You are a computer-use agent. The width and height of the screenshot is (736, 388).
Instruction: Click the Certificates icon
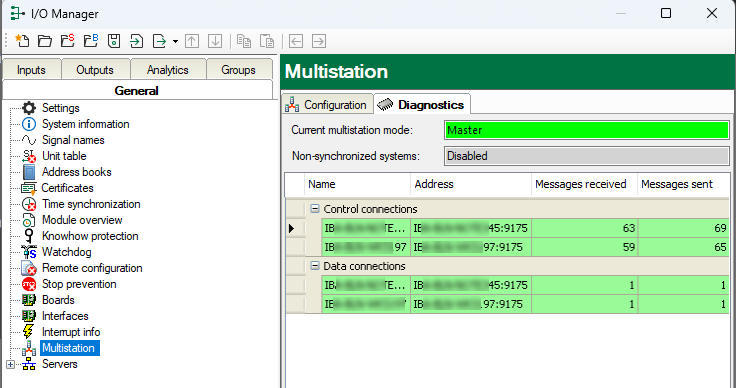[x=29, y=188]
